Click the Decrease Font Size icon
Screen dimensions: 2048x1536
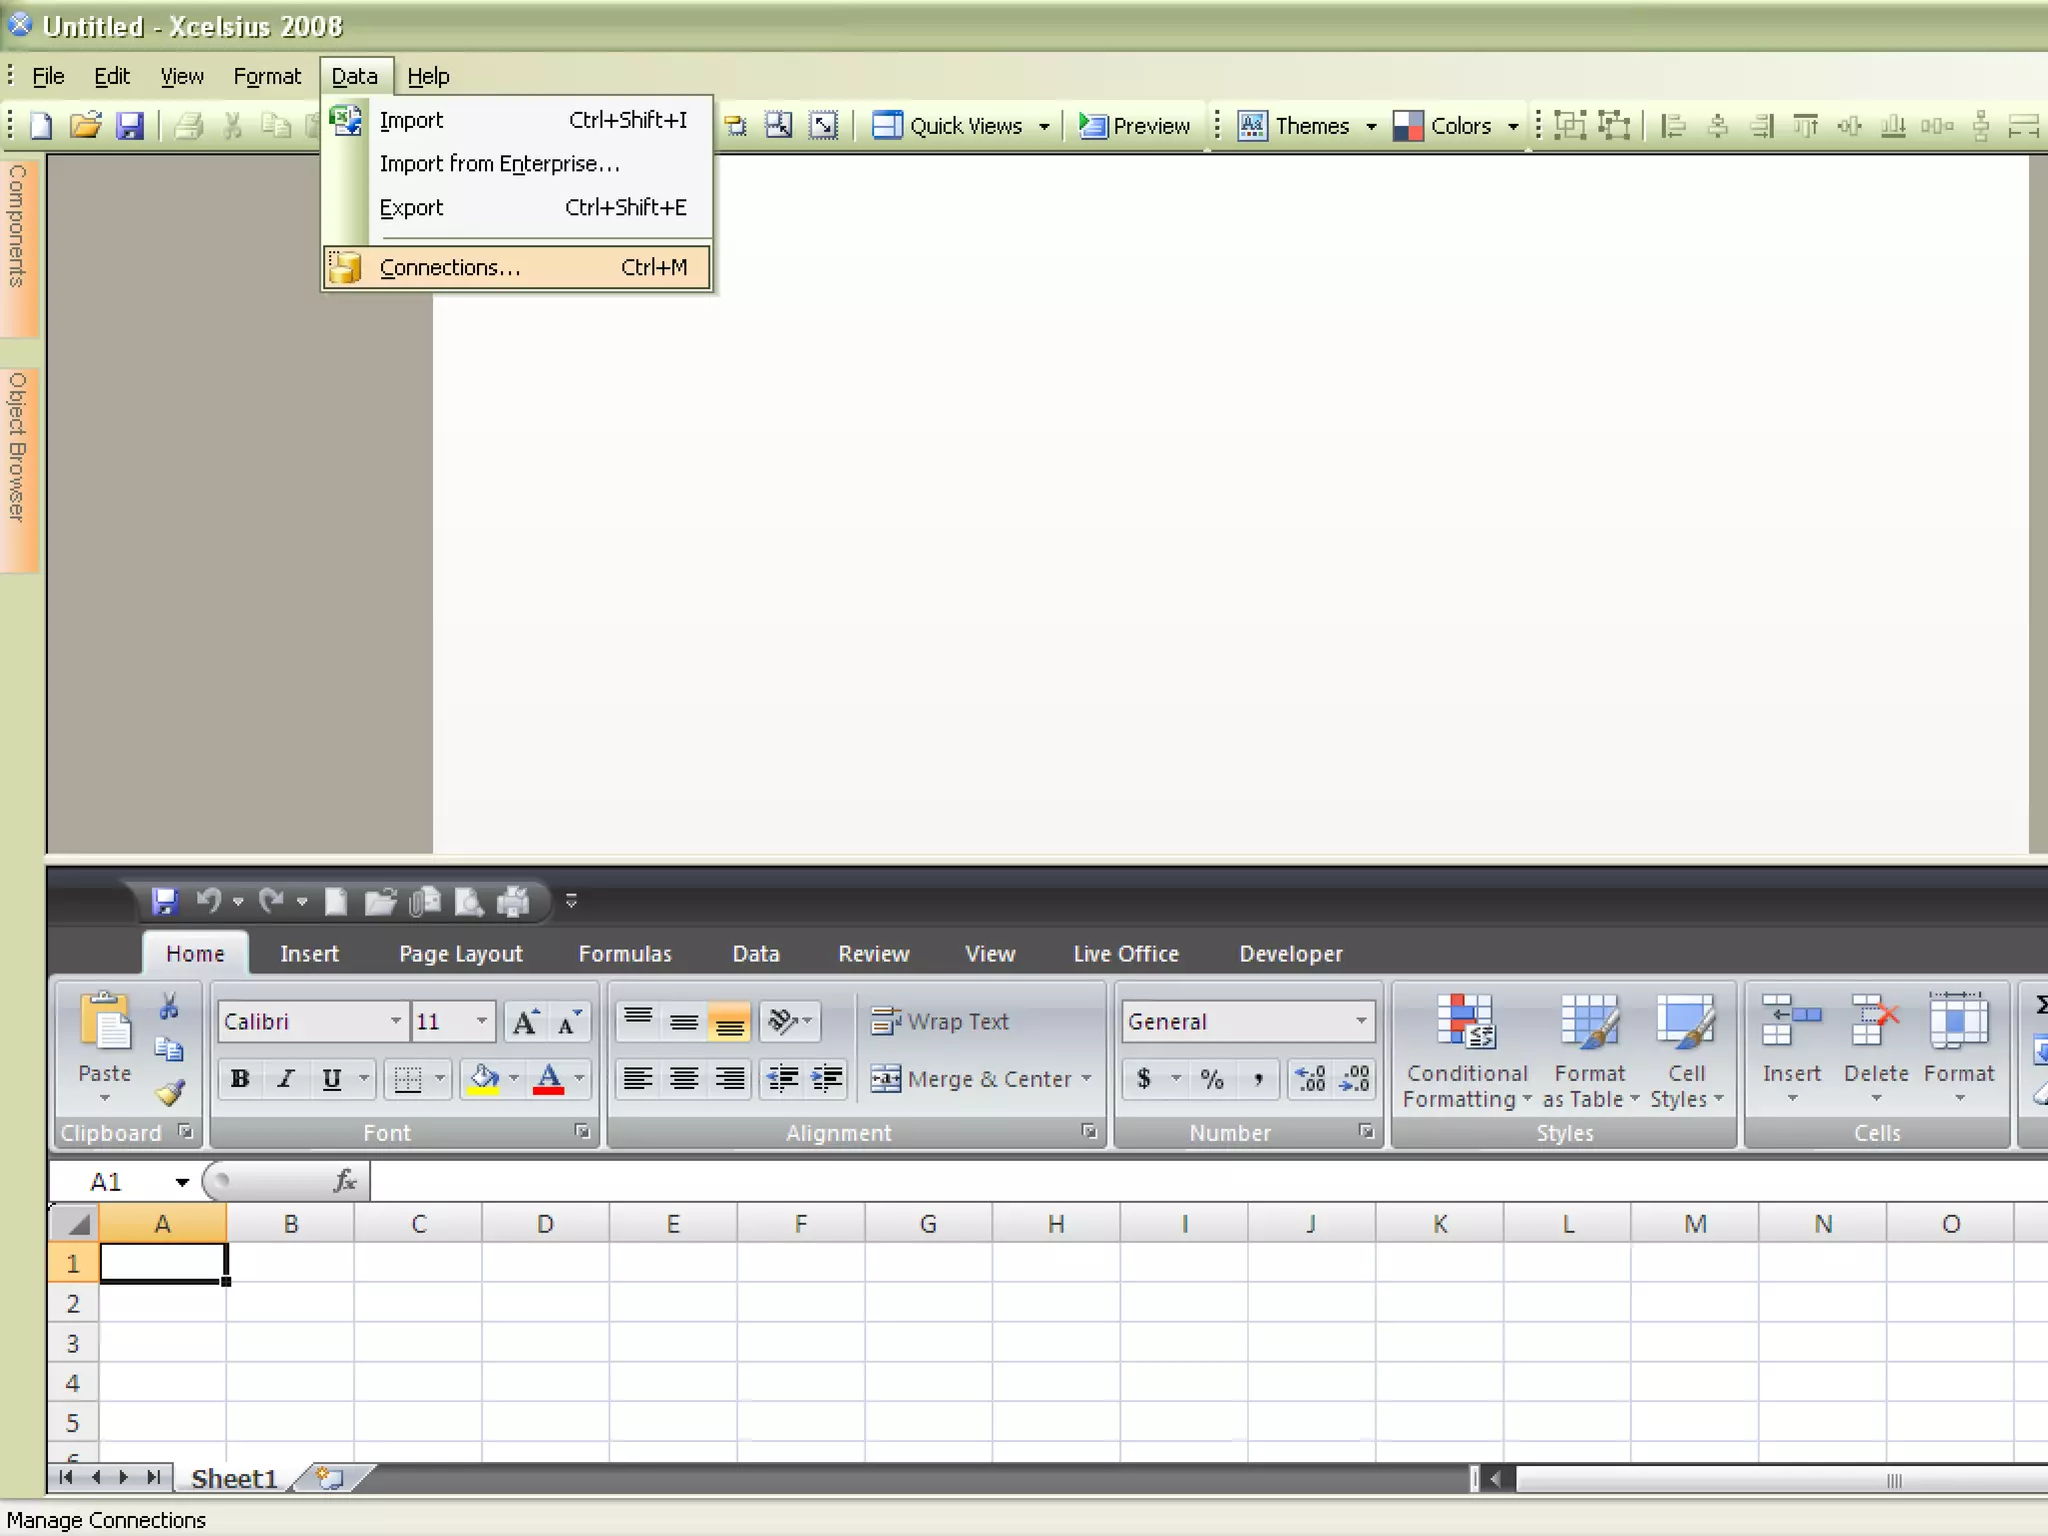pyautogui.click(x=569, y=1021)
